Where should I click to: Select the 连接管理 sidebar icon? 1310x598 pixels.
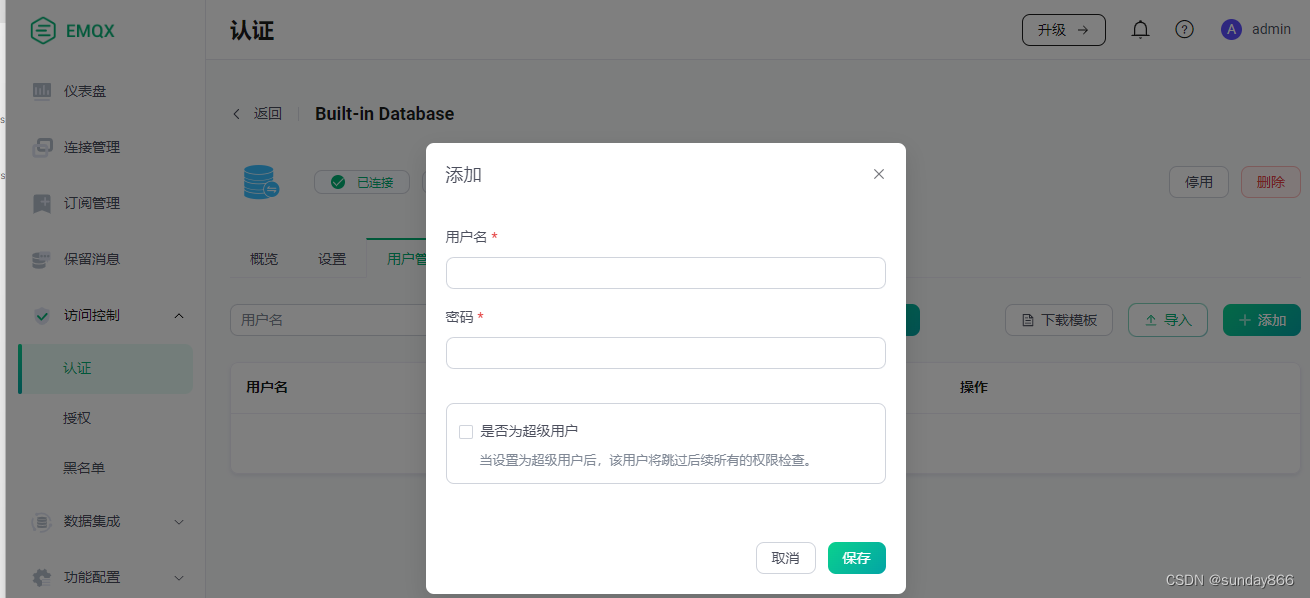(x=41, y=147)
